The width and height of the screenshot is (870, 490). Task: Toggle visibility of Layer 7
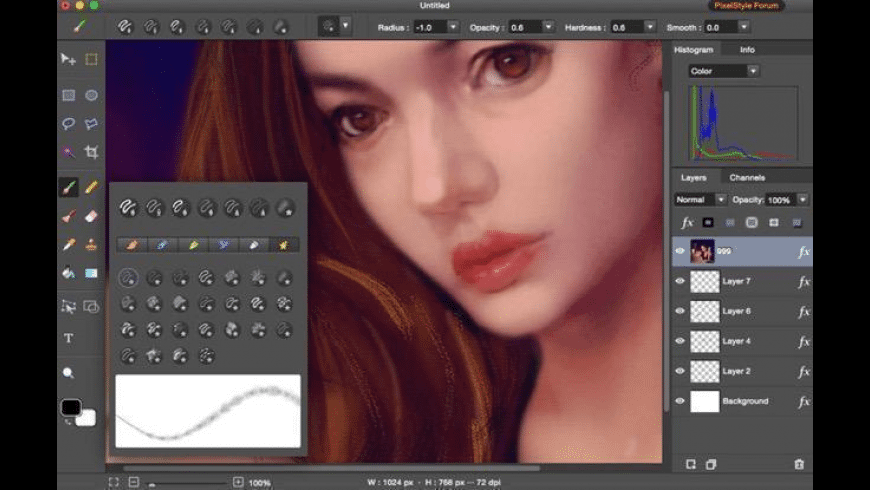click(x=680, y=281)
